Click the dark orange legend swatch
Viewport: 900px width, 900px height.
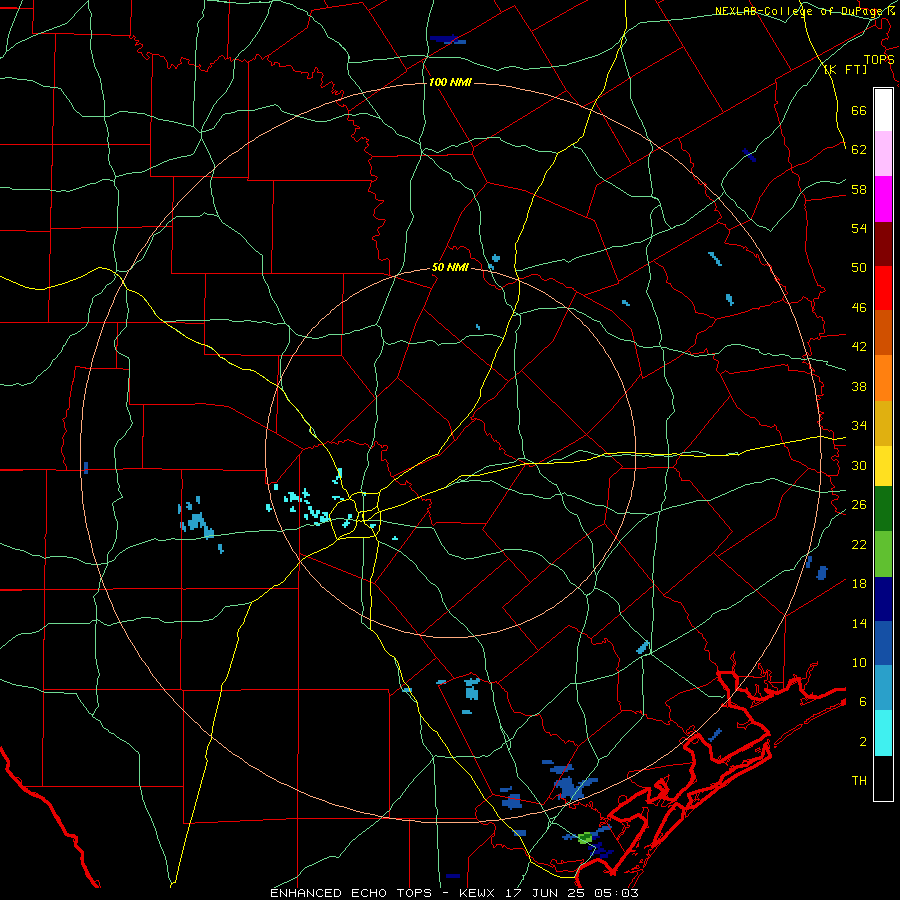coord(883,332)
